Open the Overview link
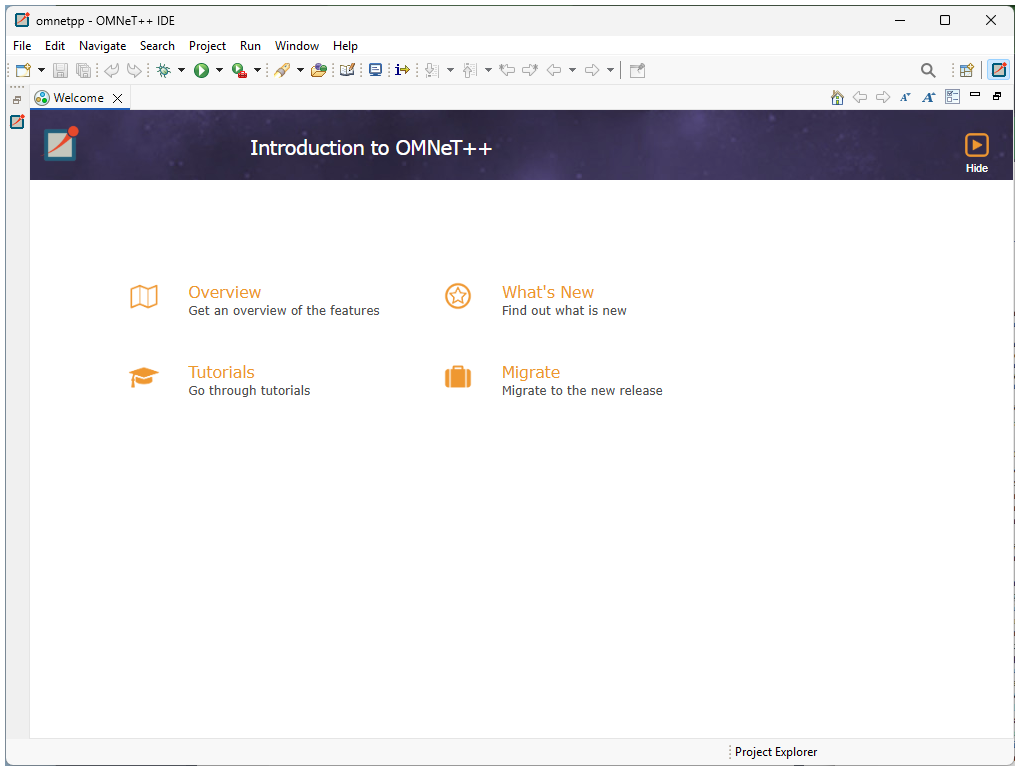 click(224, 292)
